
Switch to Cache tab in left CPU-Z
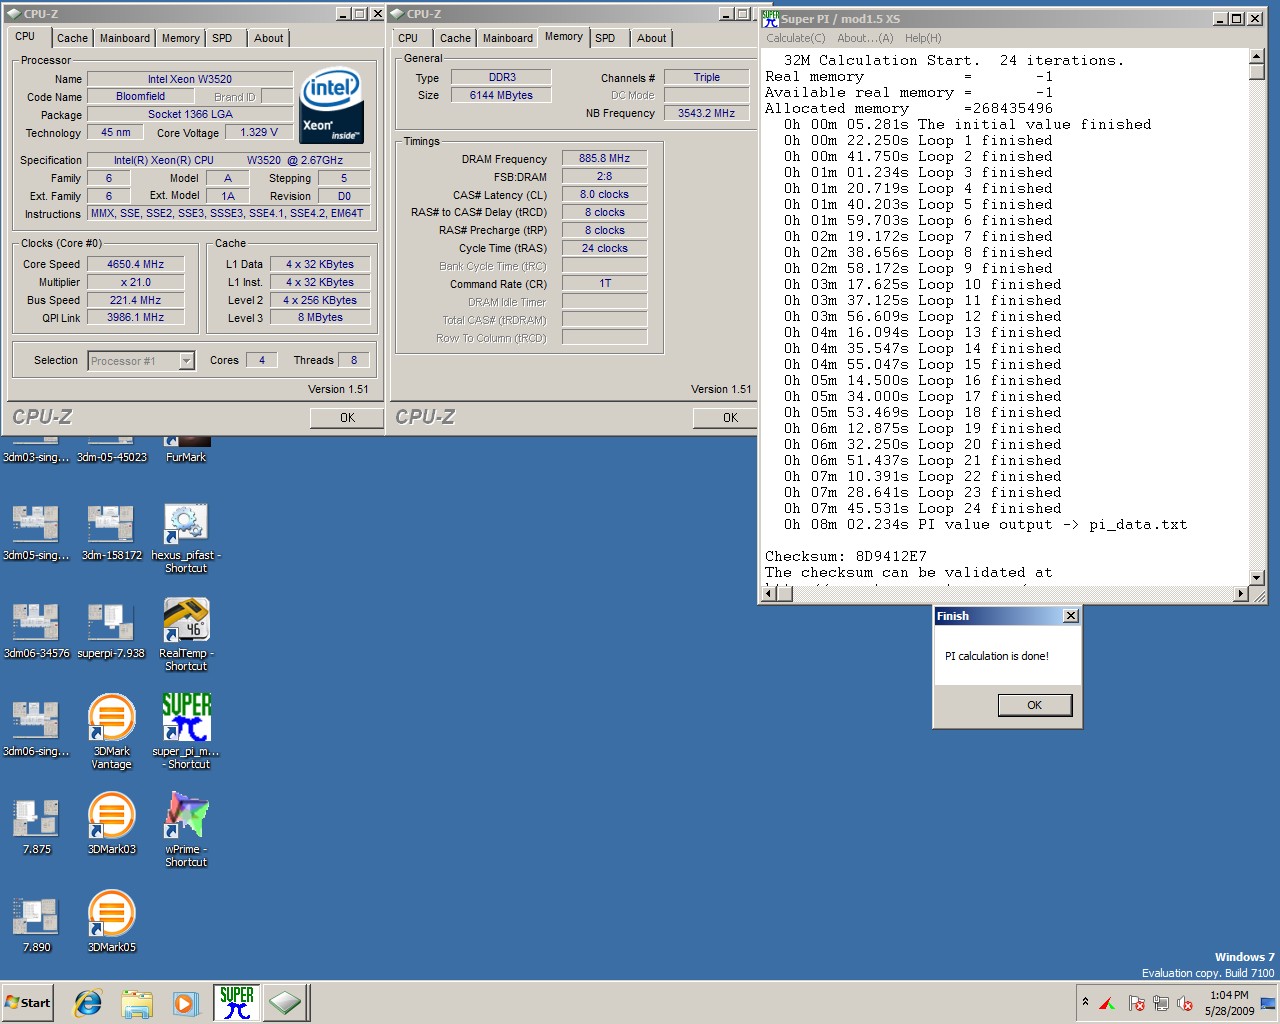[x=72, y=38]
